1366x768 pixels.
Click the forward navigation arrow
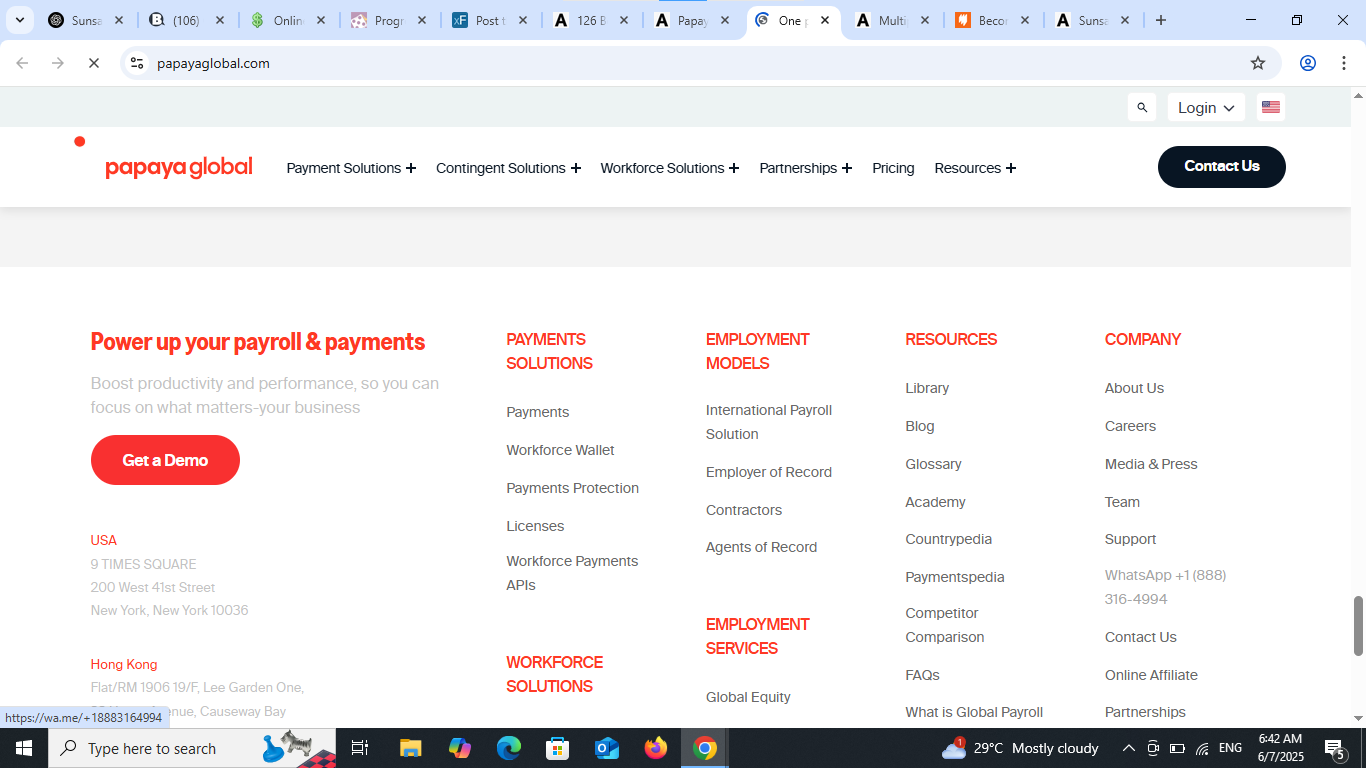coord(58,63)
